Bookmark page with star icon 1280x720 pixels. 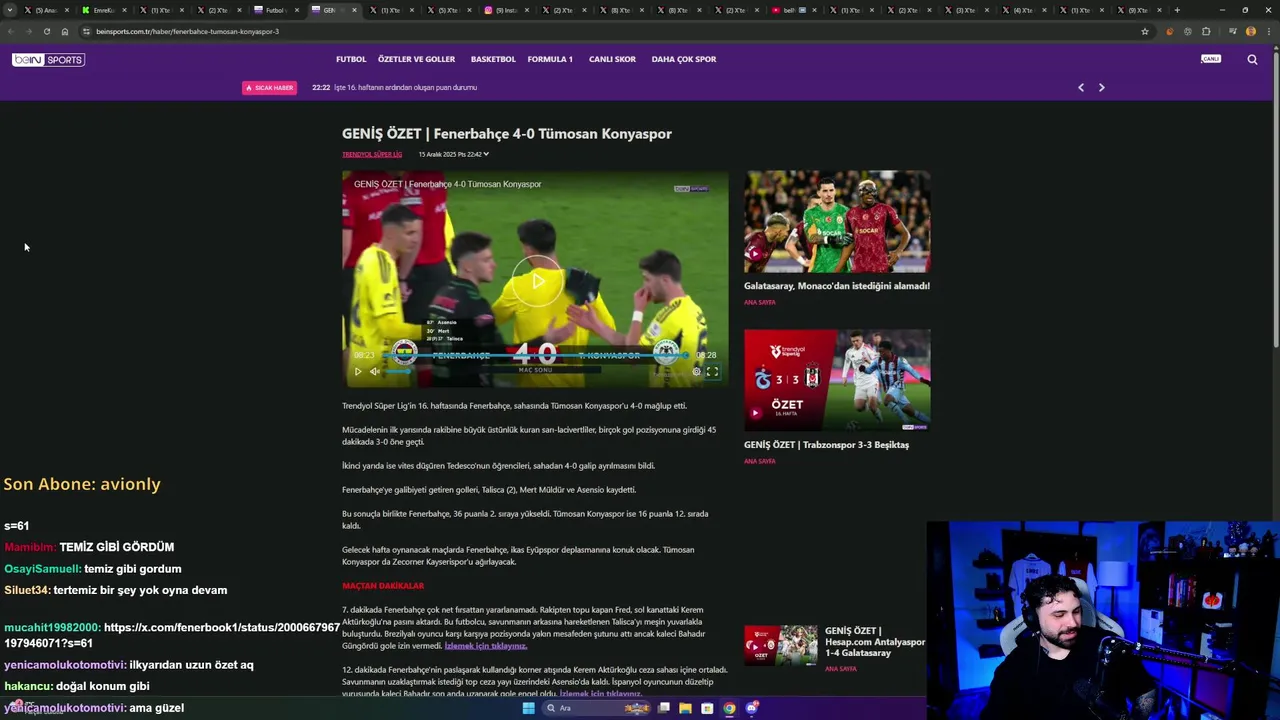1145,31
